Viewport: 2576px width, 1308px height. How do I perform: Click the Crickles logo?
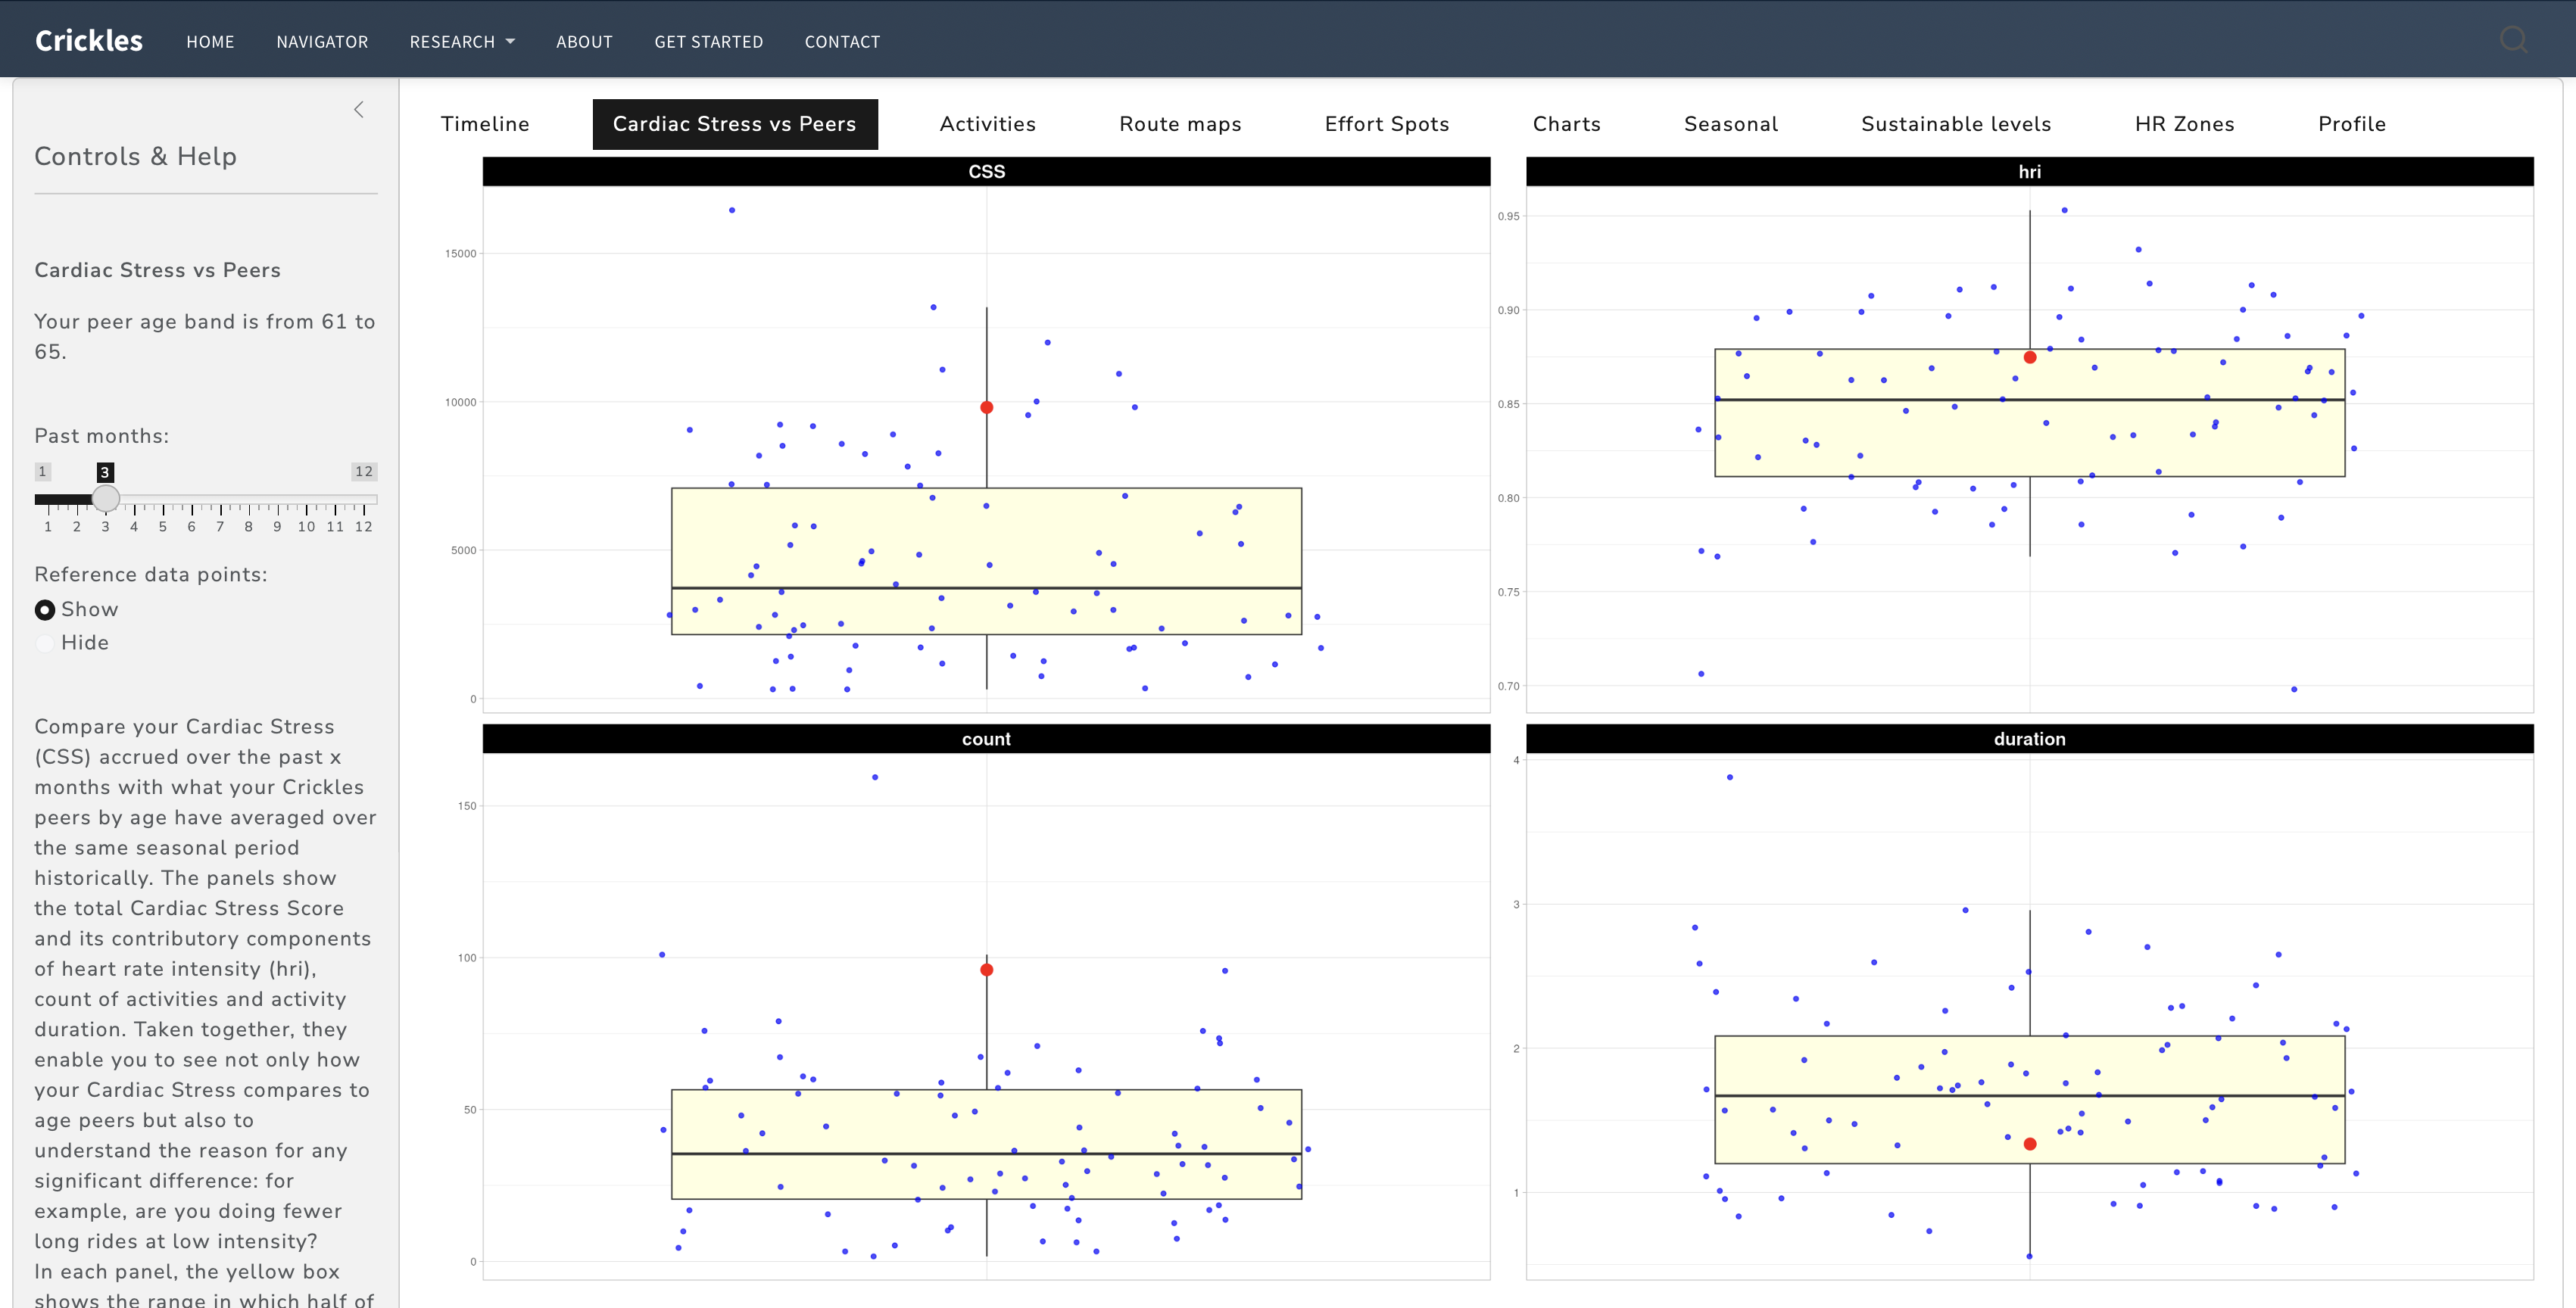pos(89,41)
